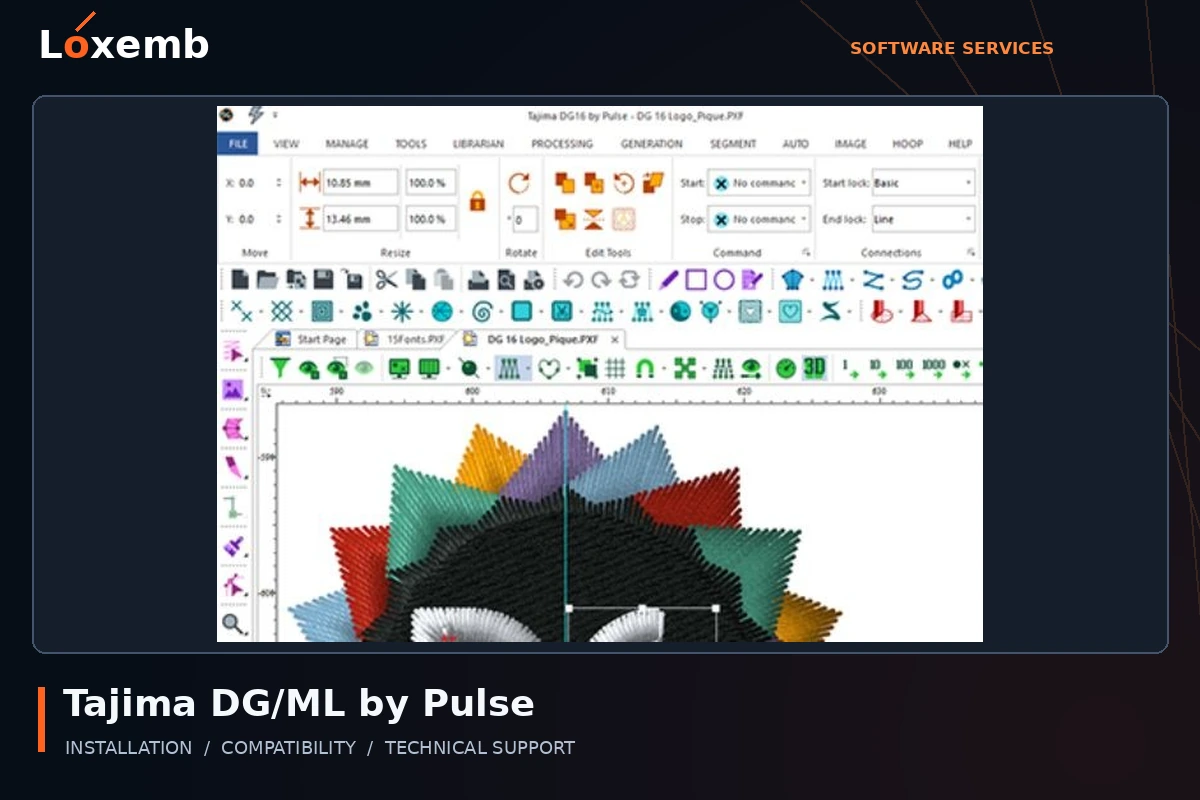
Task: Toggle the proportional resize lock icon
Action: point(477,200)
